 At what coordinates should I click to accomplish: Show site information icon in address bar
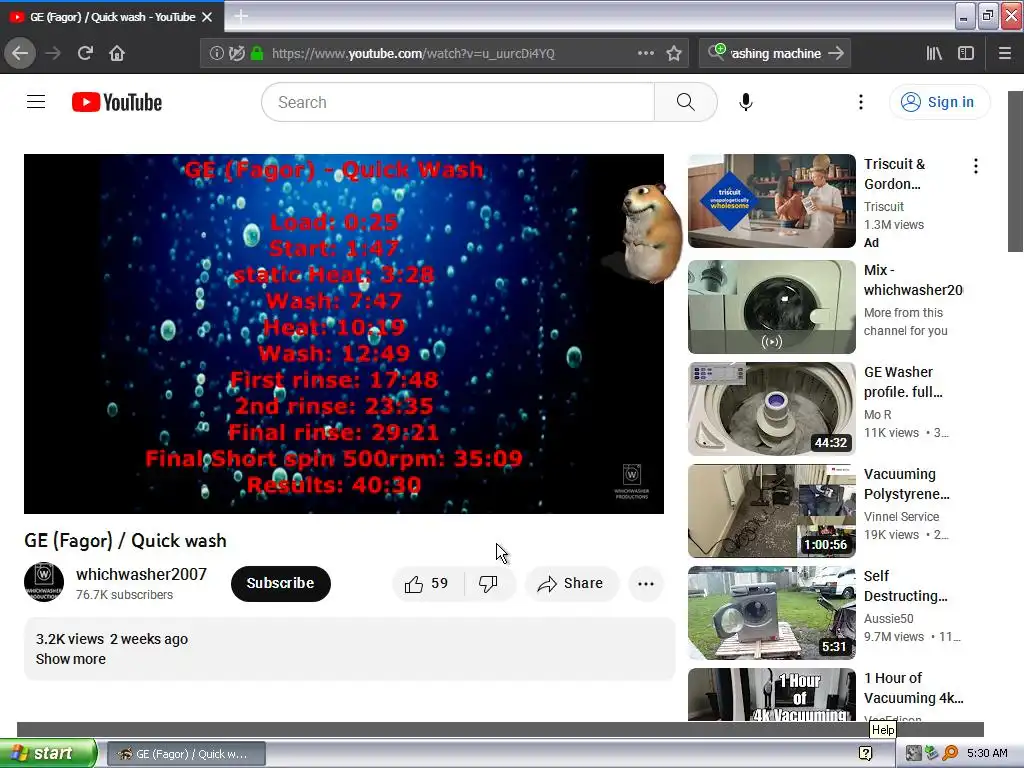216,54
